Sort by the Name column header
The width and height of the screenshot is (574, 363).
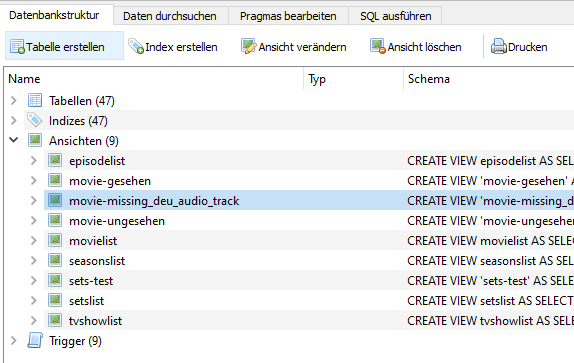[x=154, y=79]
